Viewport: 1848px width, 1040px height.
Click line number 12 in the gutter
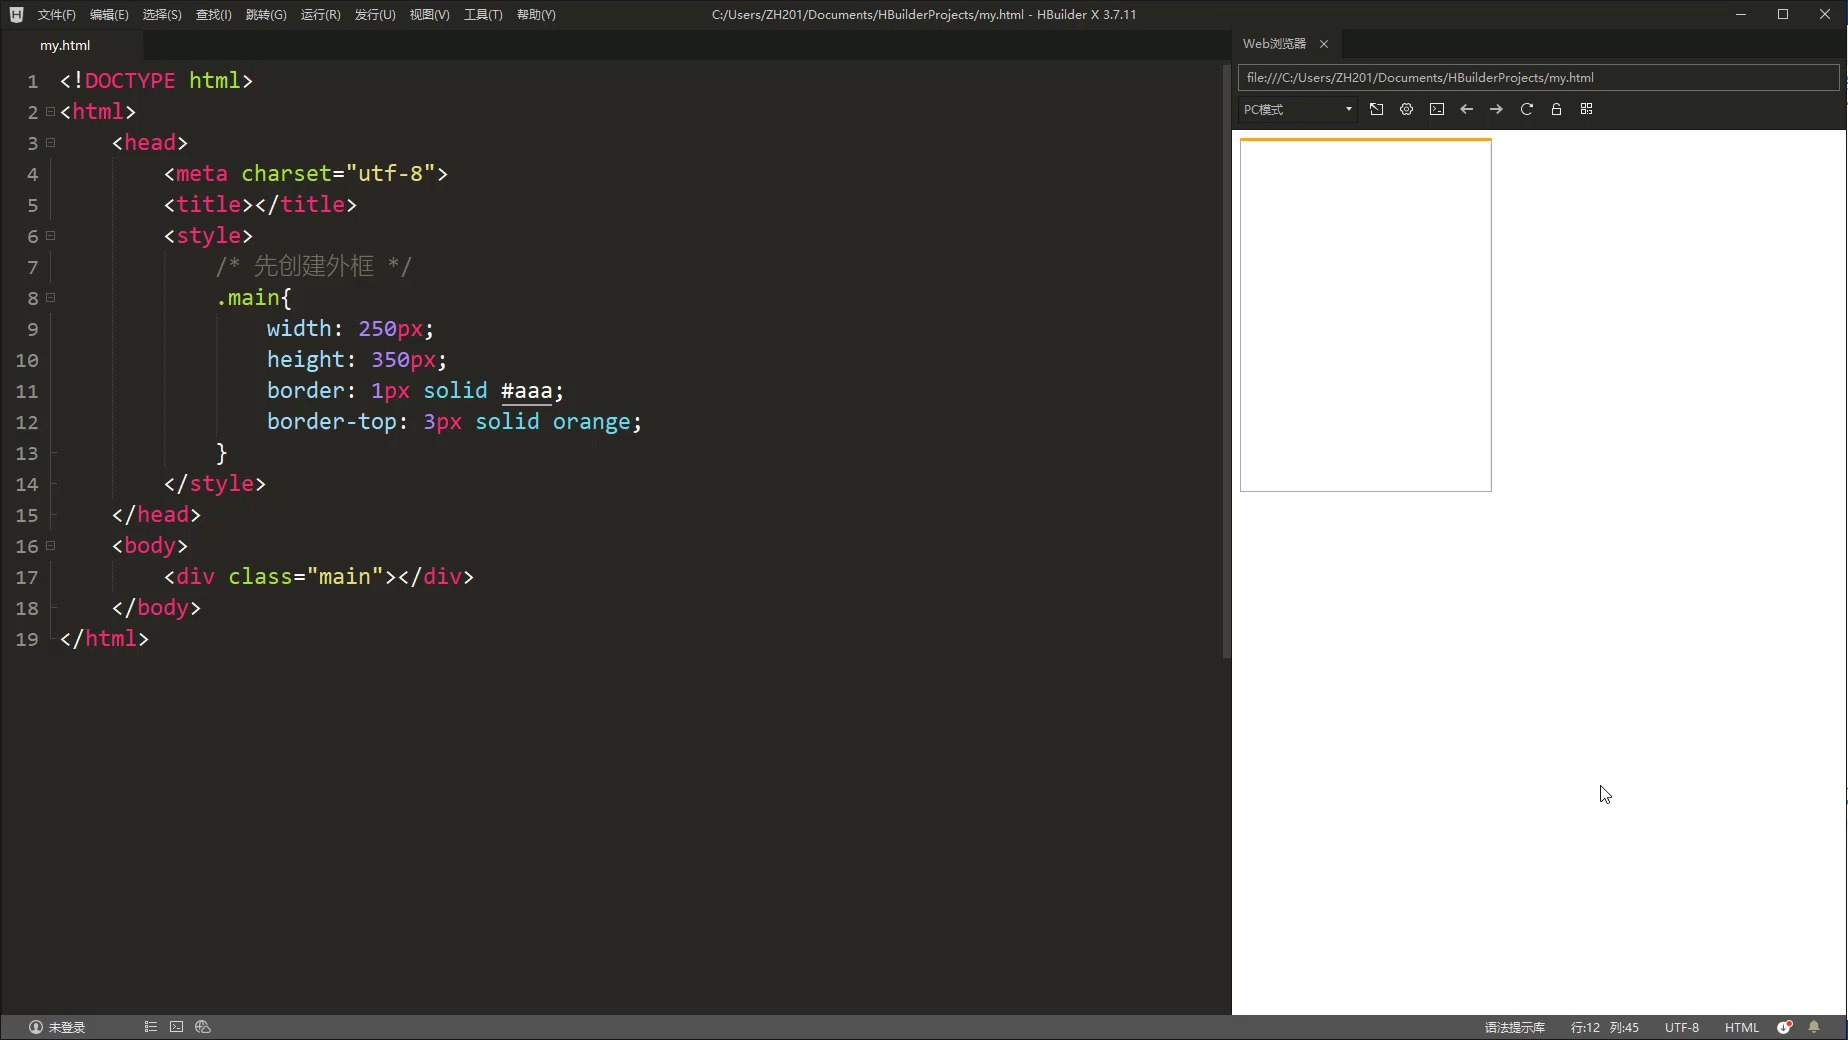27,422
